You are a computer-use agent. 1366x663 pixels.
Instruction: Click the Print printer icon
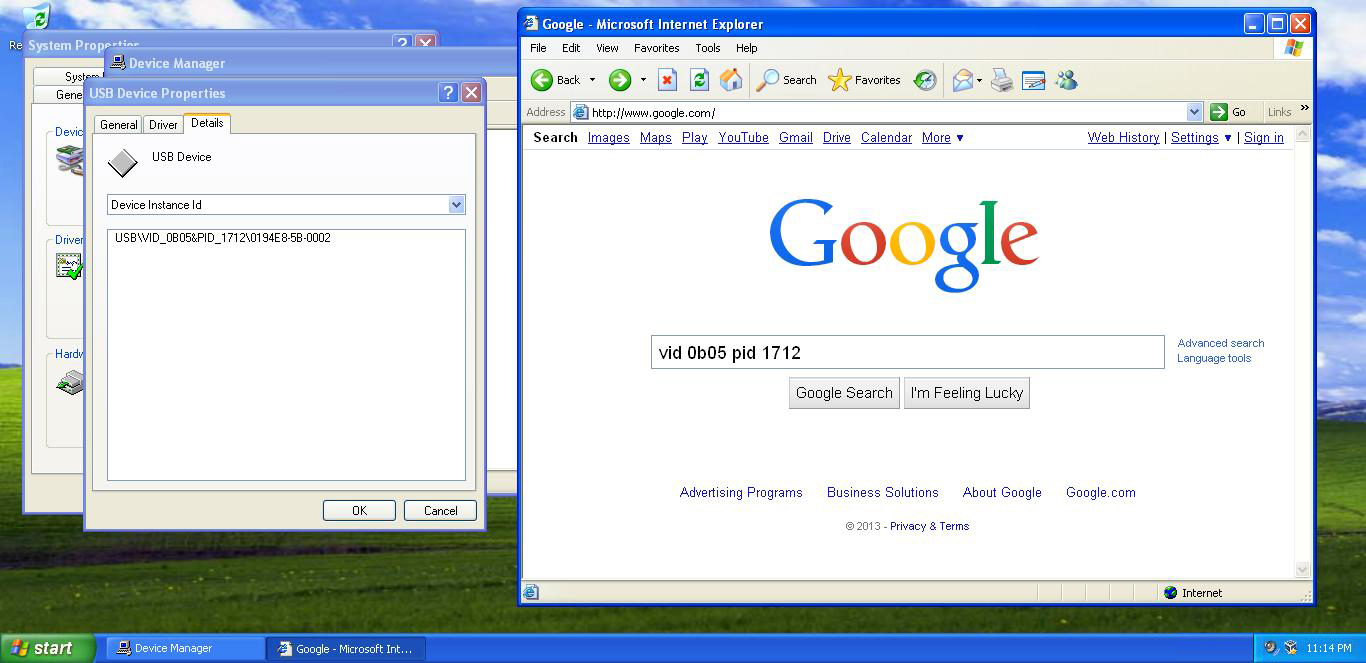(1002, 80)
